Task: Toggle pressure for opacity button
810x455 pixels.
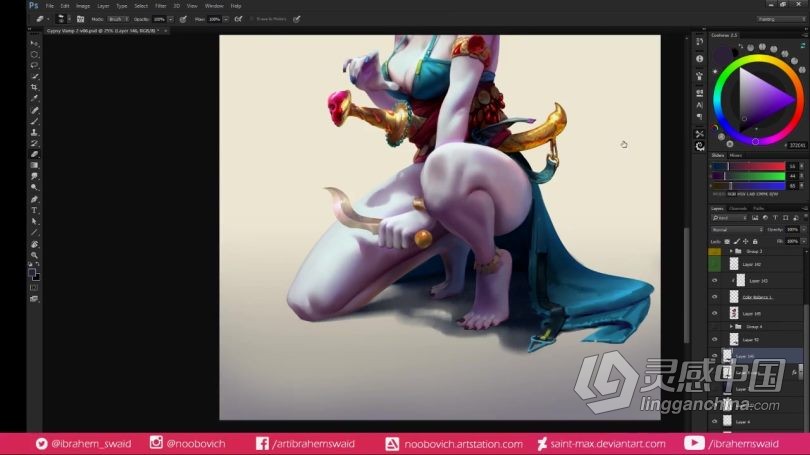Action: click(x=183, y=19)
